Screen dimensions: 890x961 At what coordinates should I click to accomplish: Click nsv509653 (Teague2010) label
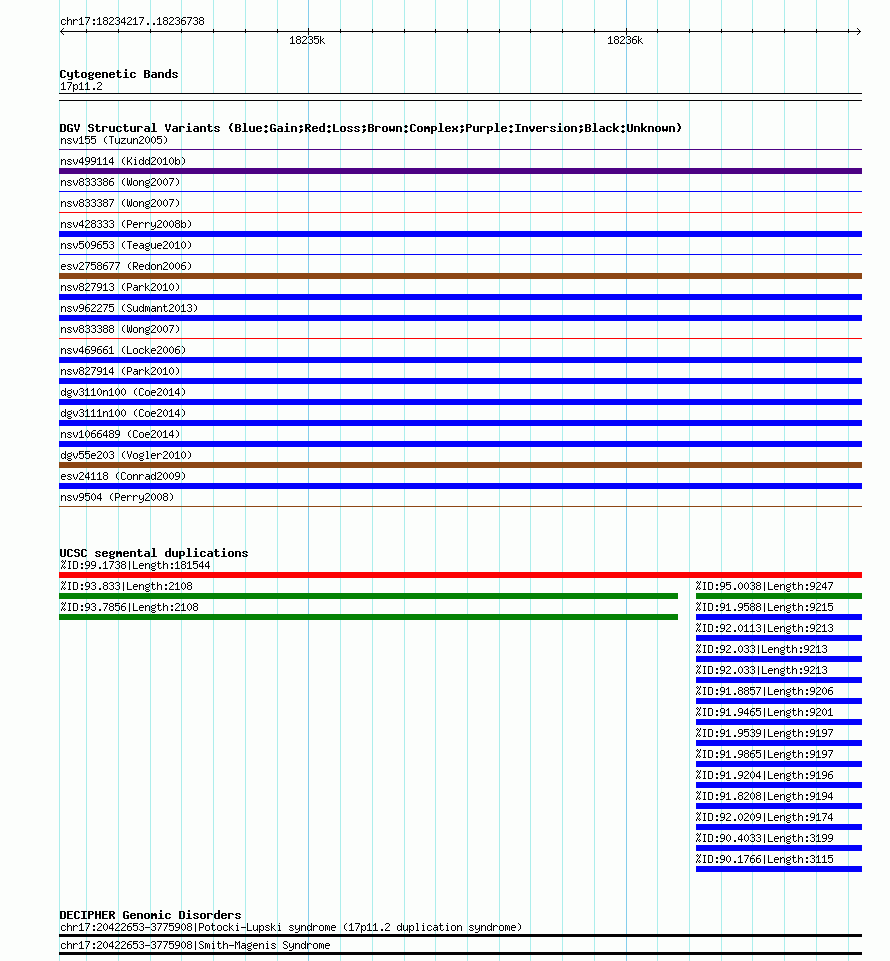(x=126, y=245)
